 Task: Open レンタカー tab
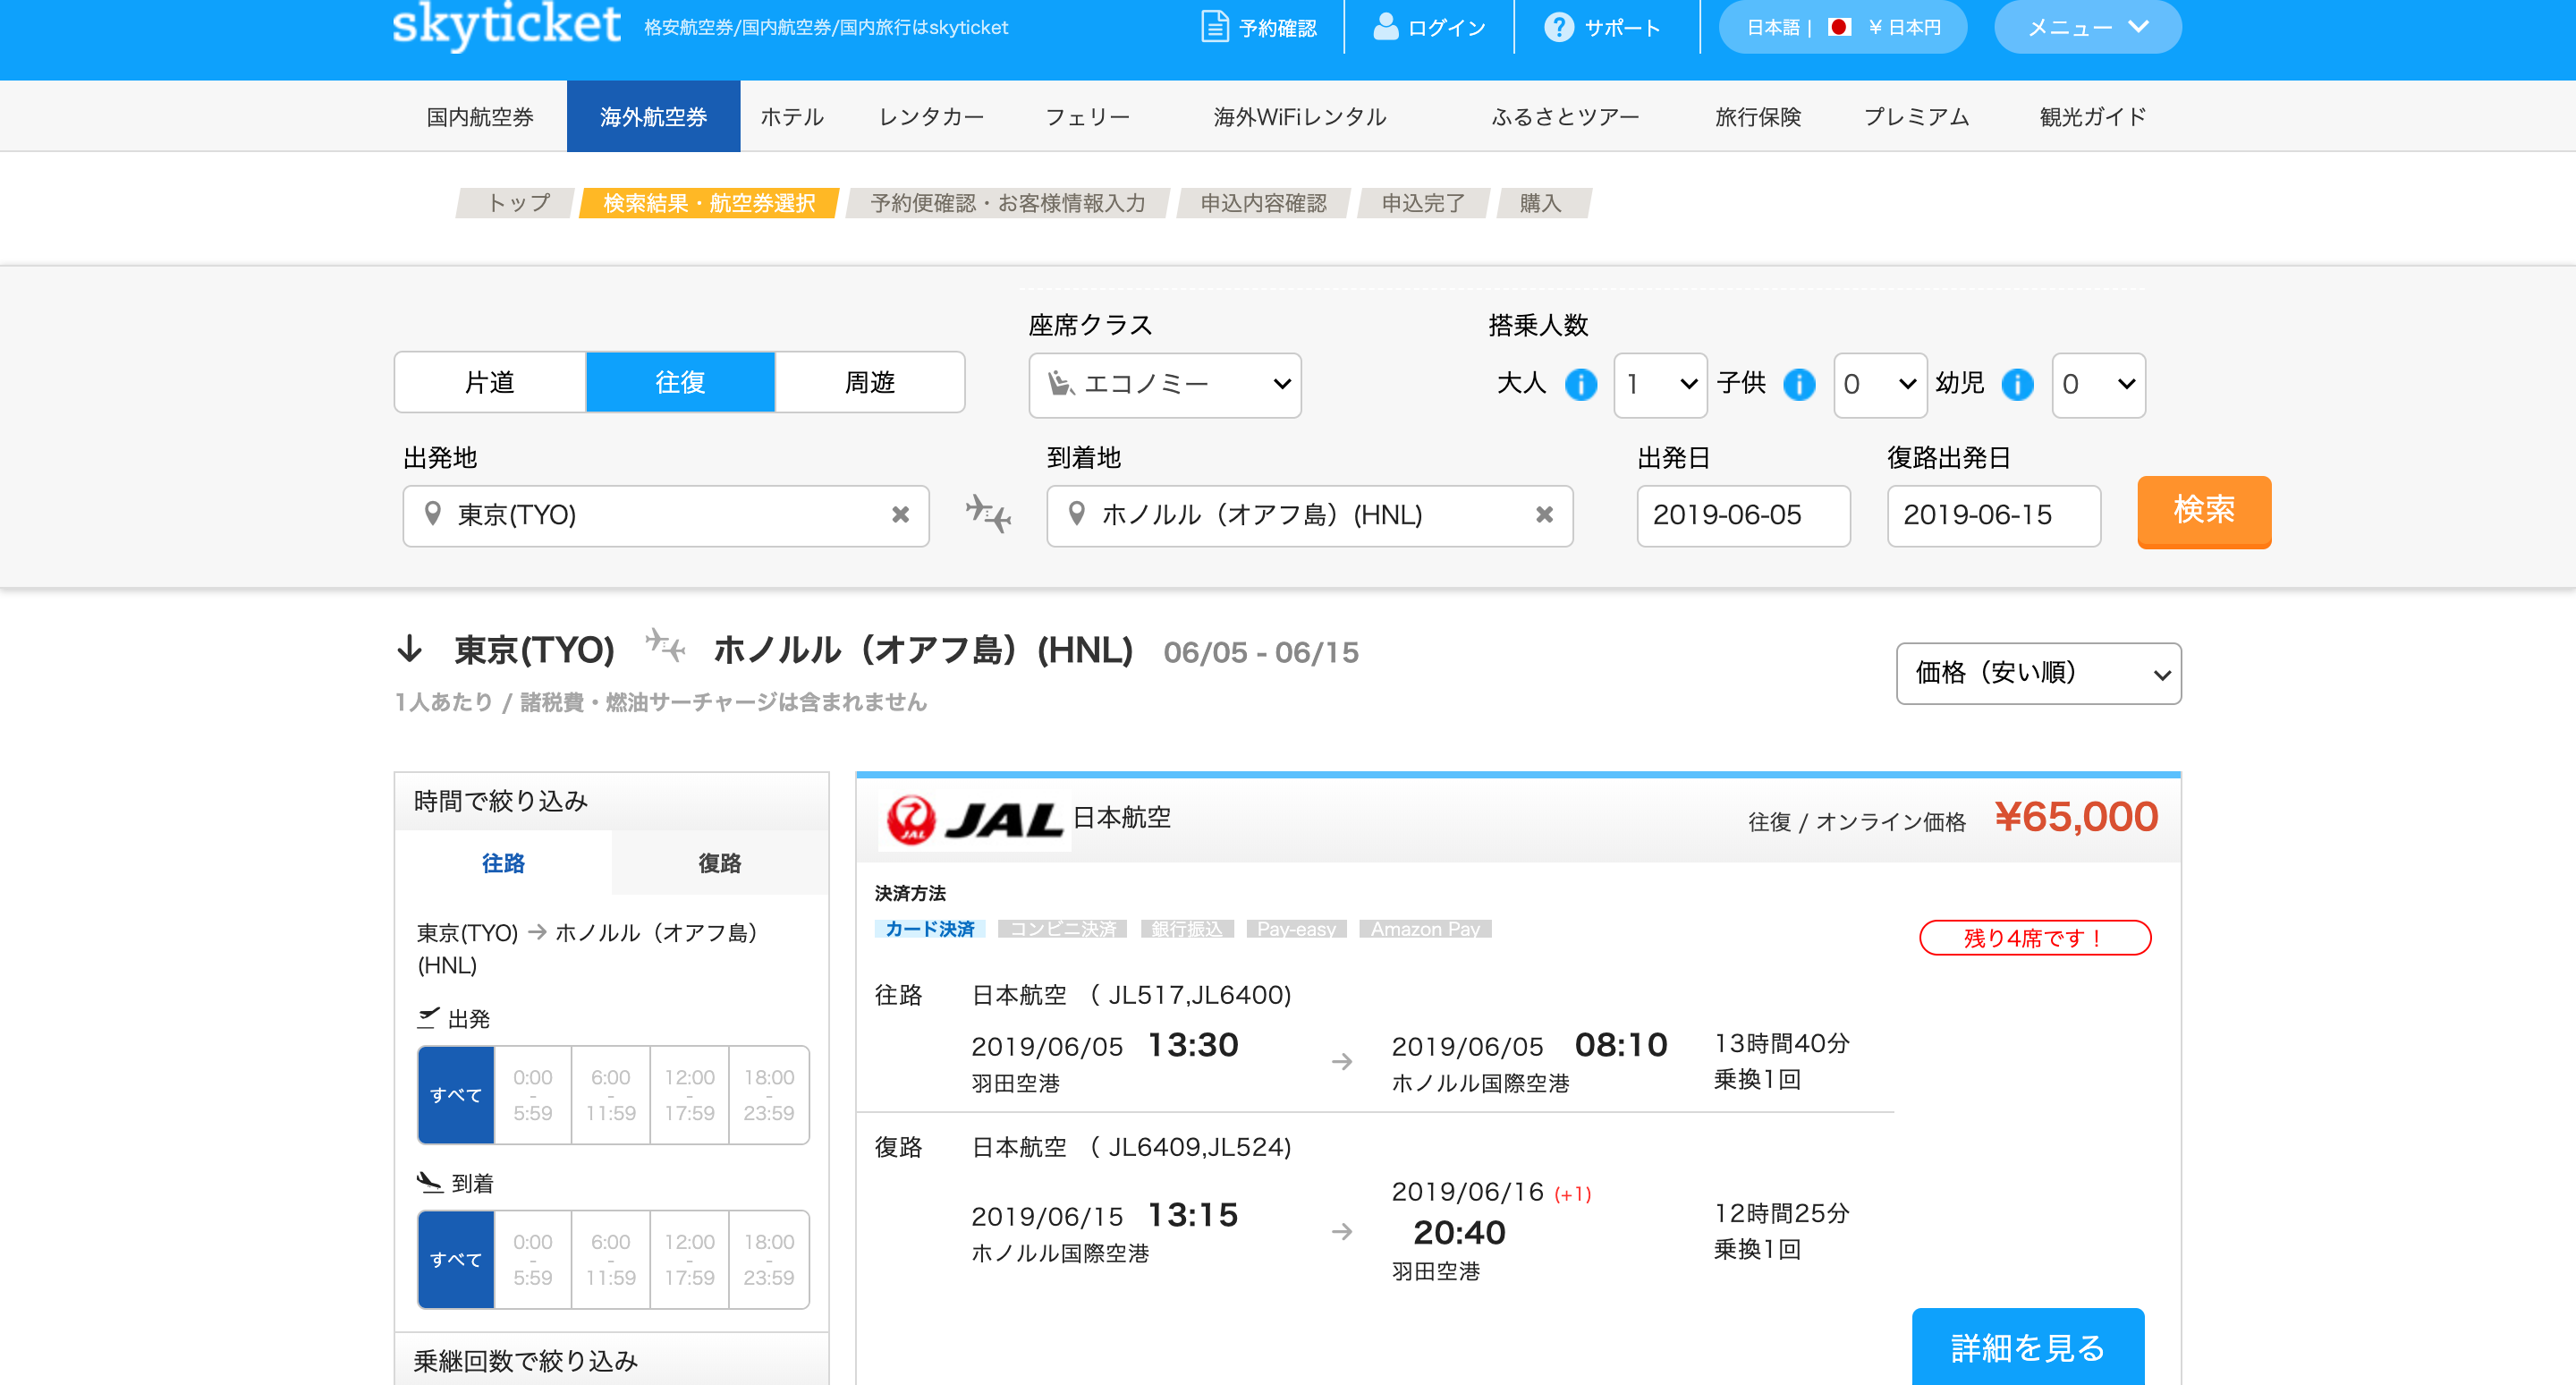pyautogui.click(x=931, y=117)
